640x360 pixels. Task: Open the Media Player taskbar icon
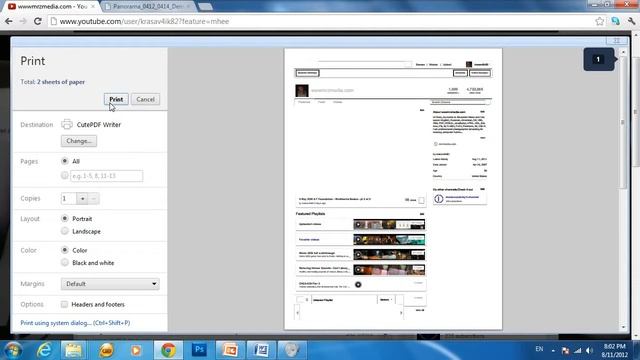136,350
